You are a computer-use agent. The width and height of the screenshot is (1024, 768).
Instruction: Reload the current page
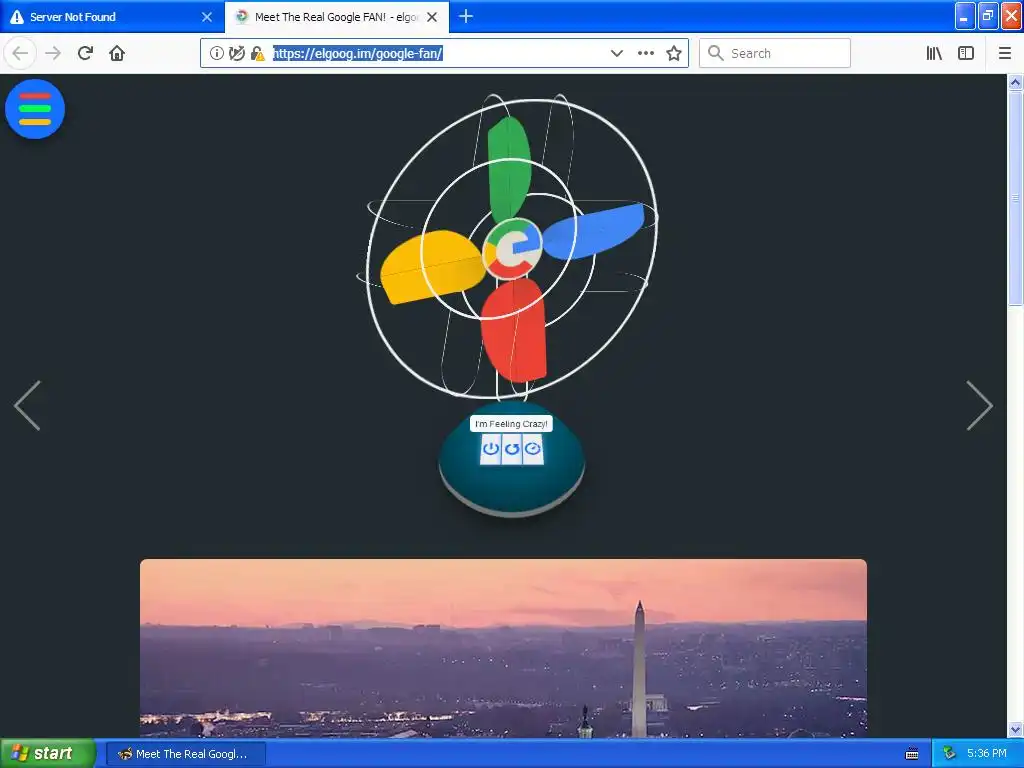(85, 53)
